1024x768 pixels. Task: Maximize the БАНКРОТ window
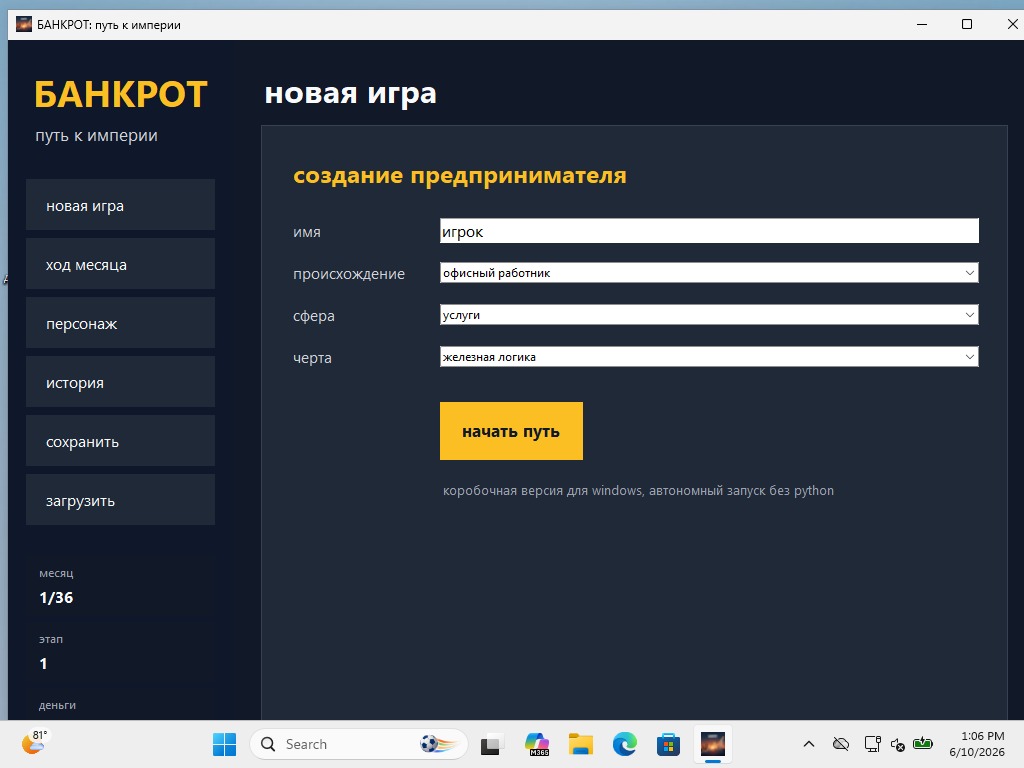(967, 24)
